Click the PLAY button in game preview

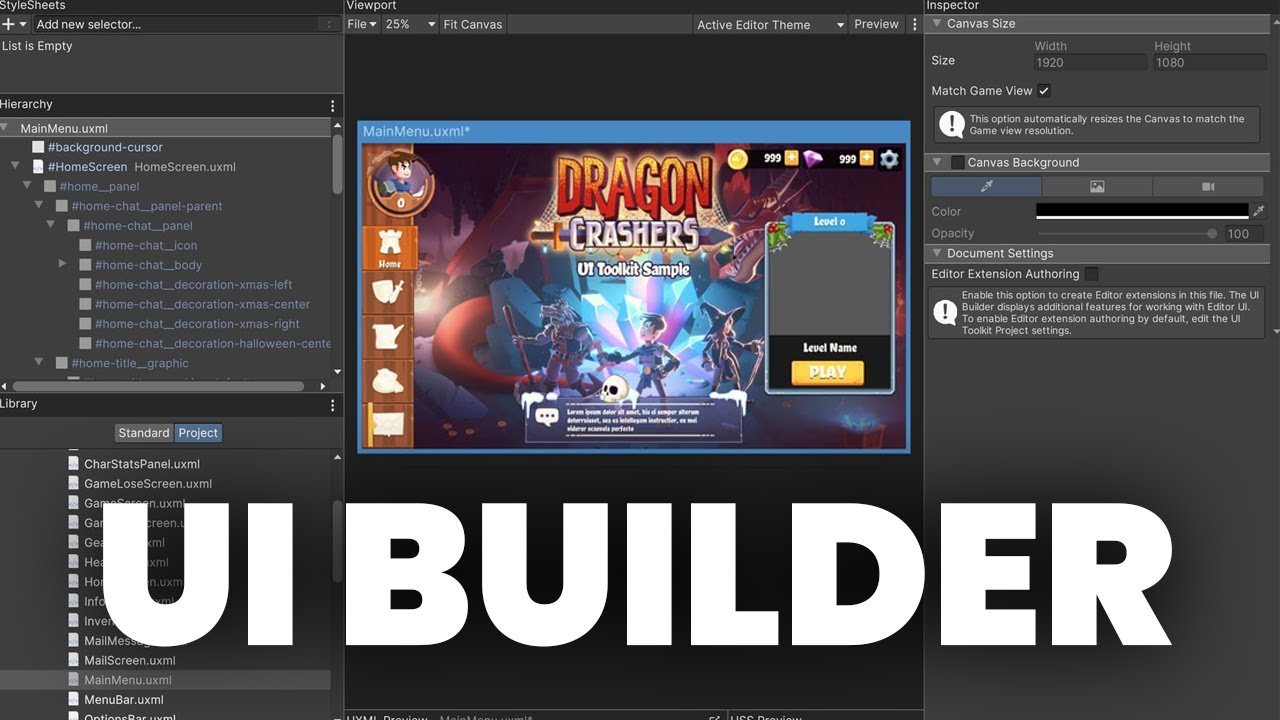pos(827,372)
